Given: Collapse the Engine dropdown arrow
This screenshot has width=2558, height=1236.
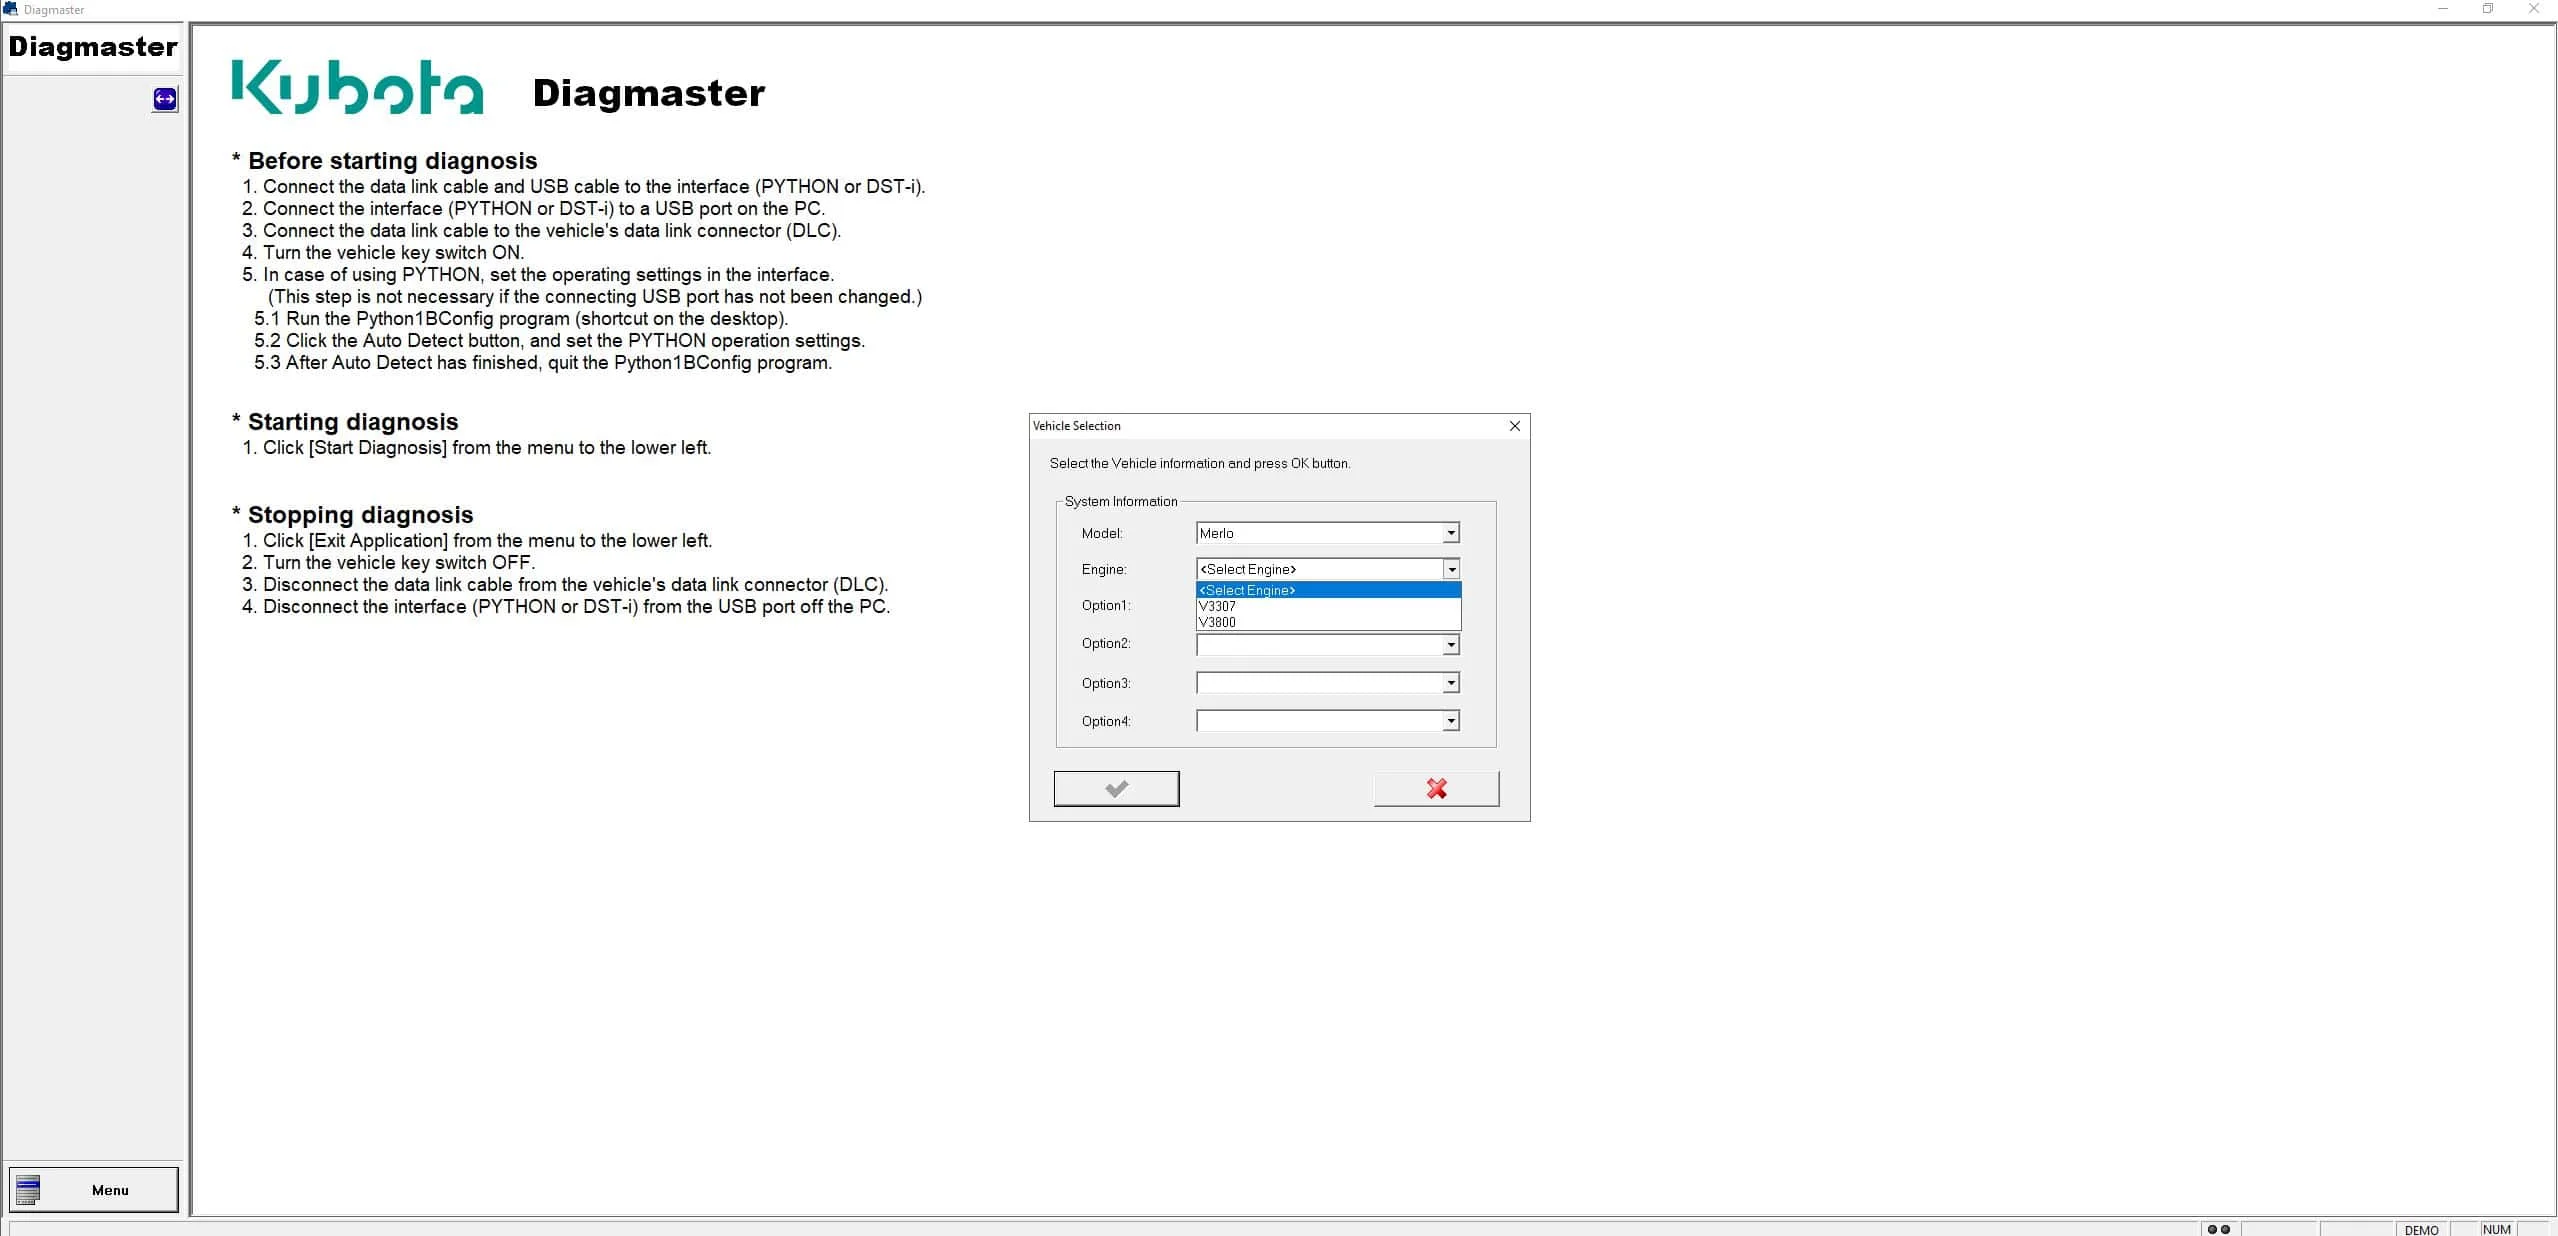Looking at the screenshot, I should pos(1451,569).
